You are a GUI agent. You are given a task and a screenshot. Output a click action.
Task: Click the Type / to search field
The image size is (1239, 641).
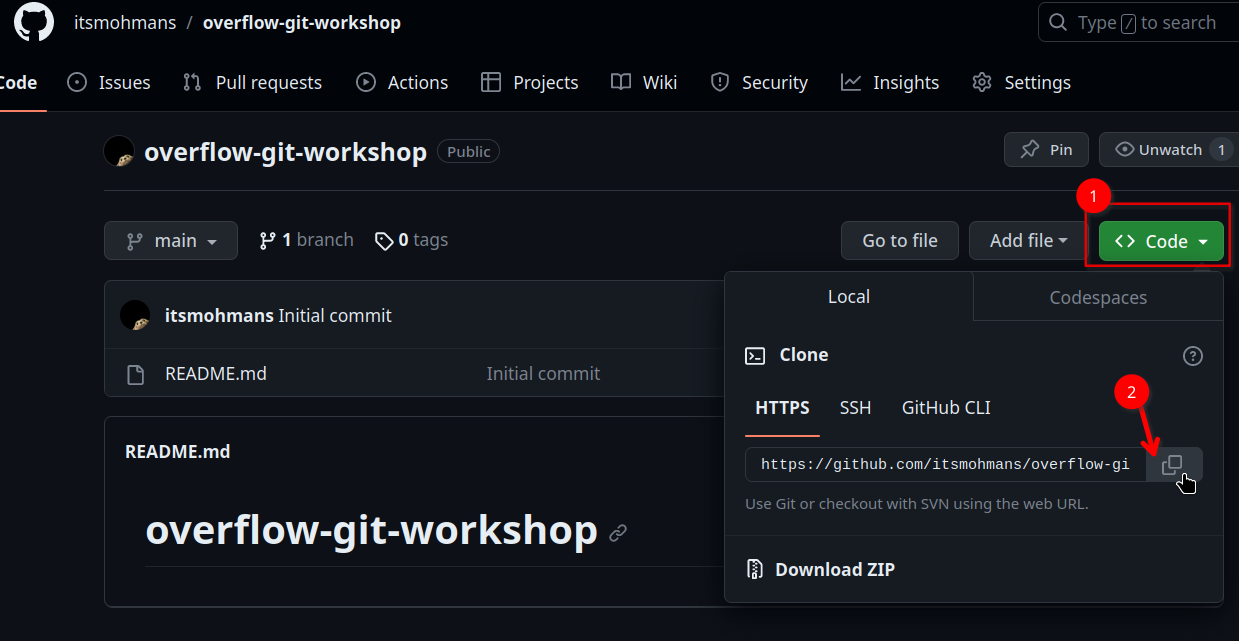click(1139, 22)
